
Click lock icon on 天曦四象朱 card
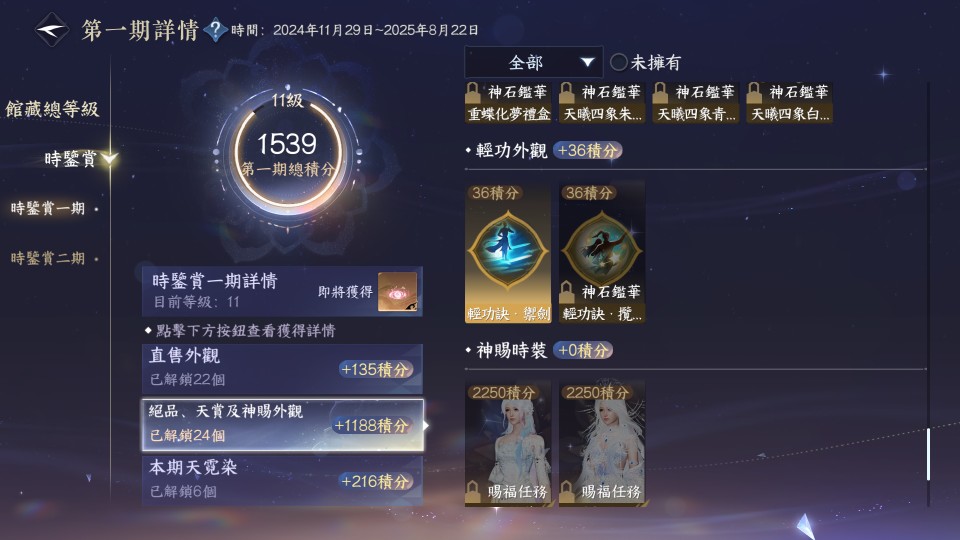click(x=567, y=93)
